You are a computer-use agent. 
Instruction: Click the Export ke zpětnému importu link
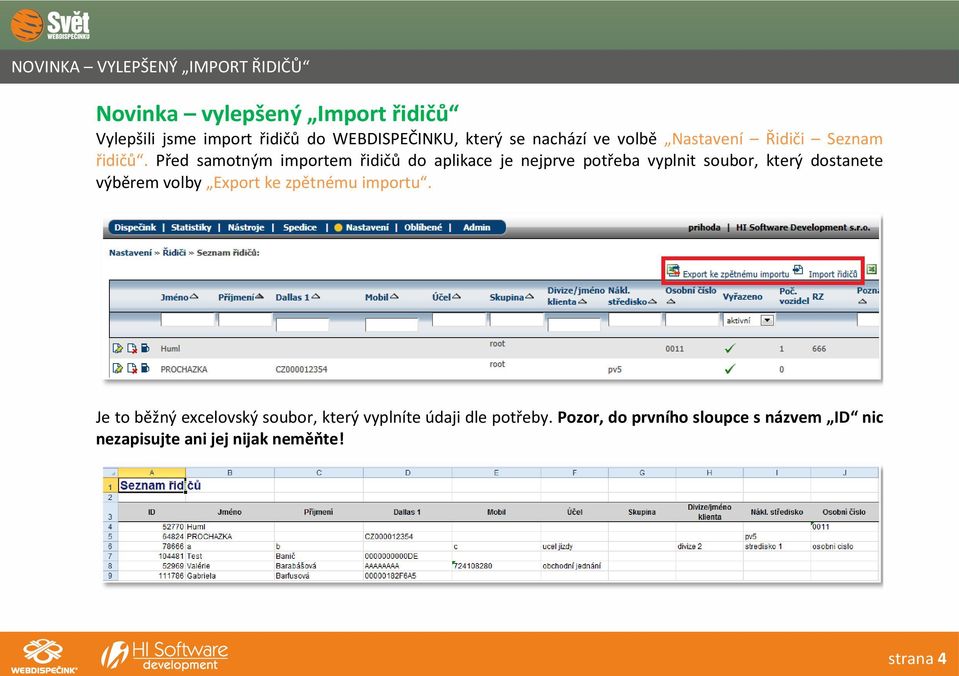coord(736,274)
